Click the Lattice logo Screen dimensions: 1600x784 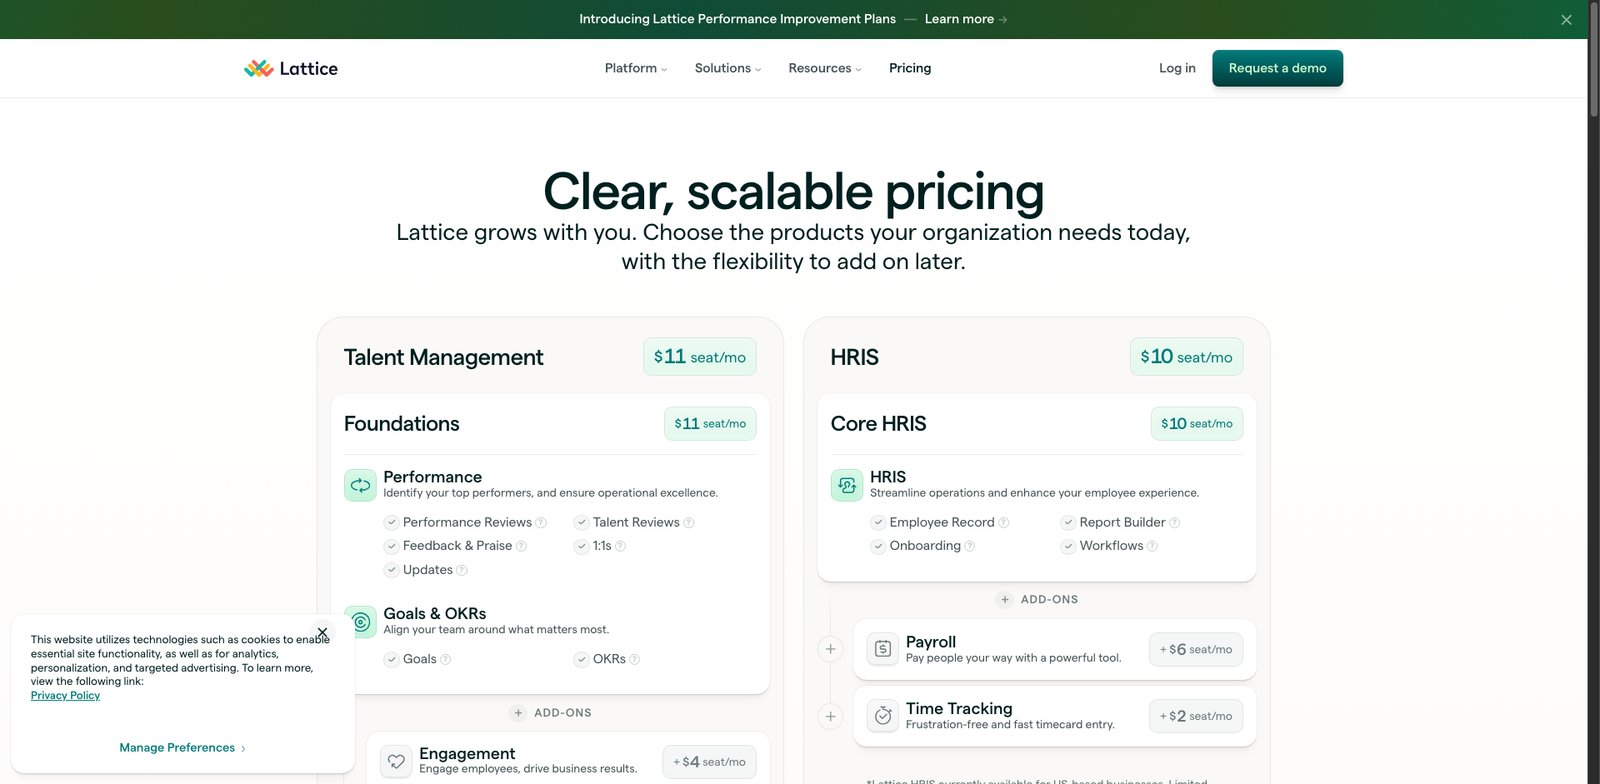click(291, 68)
